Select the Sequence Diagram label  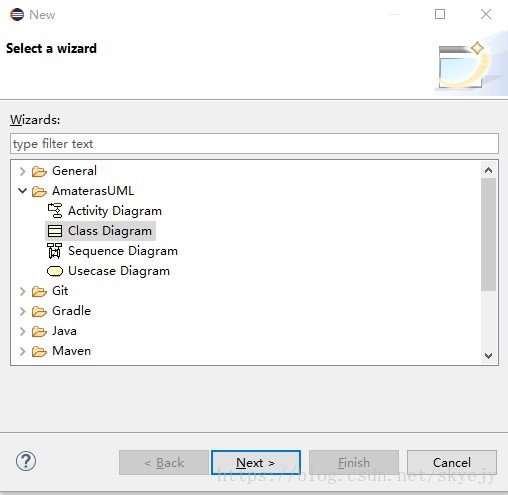coord(123,251)
